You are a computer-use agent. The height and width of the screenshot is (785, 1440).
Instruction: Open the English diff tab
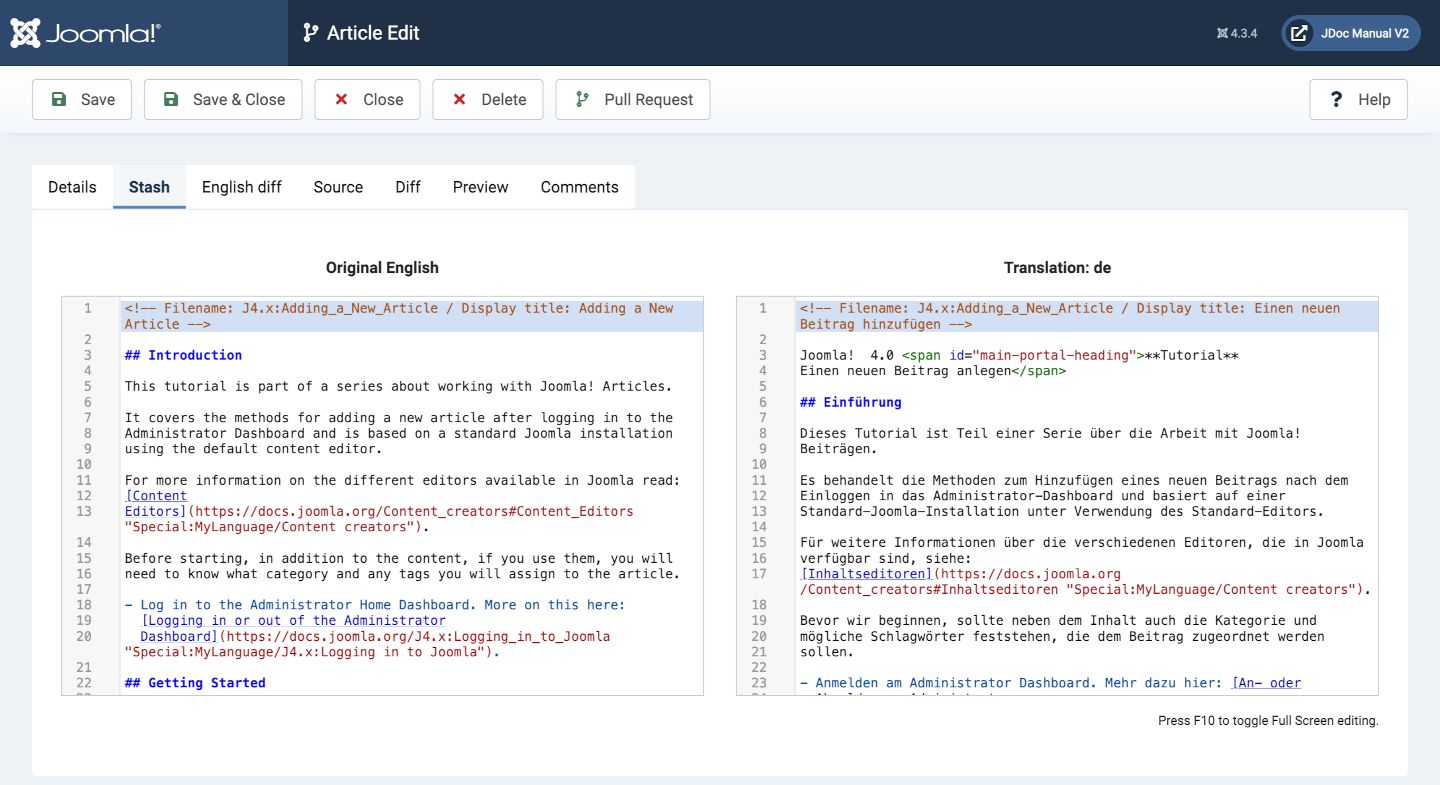click(x=242, y=187)
